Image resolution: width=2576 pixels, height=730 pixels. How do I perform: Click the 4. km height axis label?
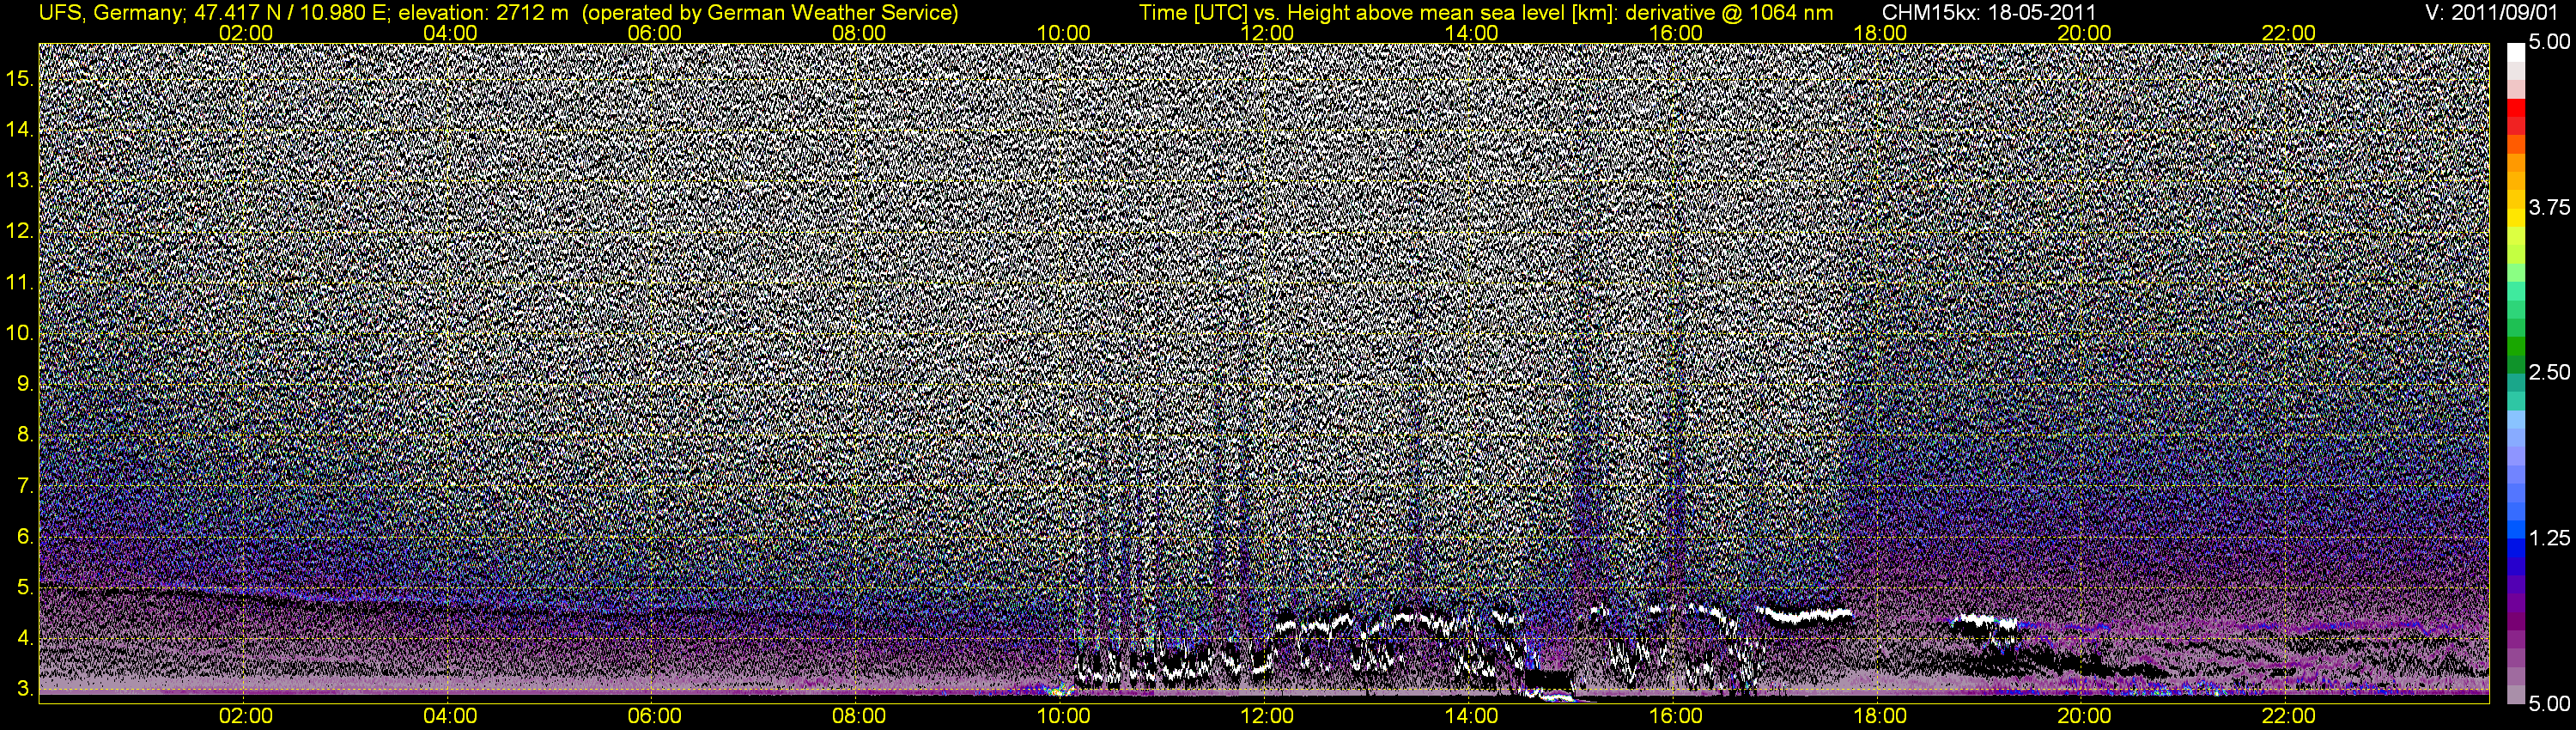[25, 639]
